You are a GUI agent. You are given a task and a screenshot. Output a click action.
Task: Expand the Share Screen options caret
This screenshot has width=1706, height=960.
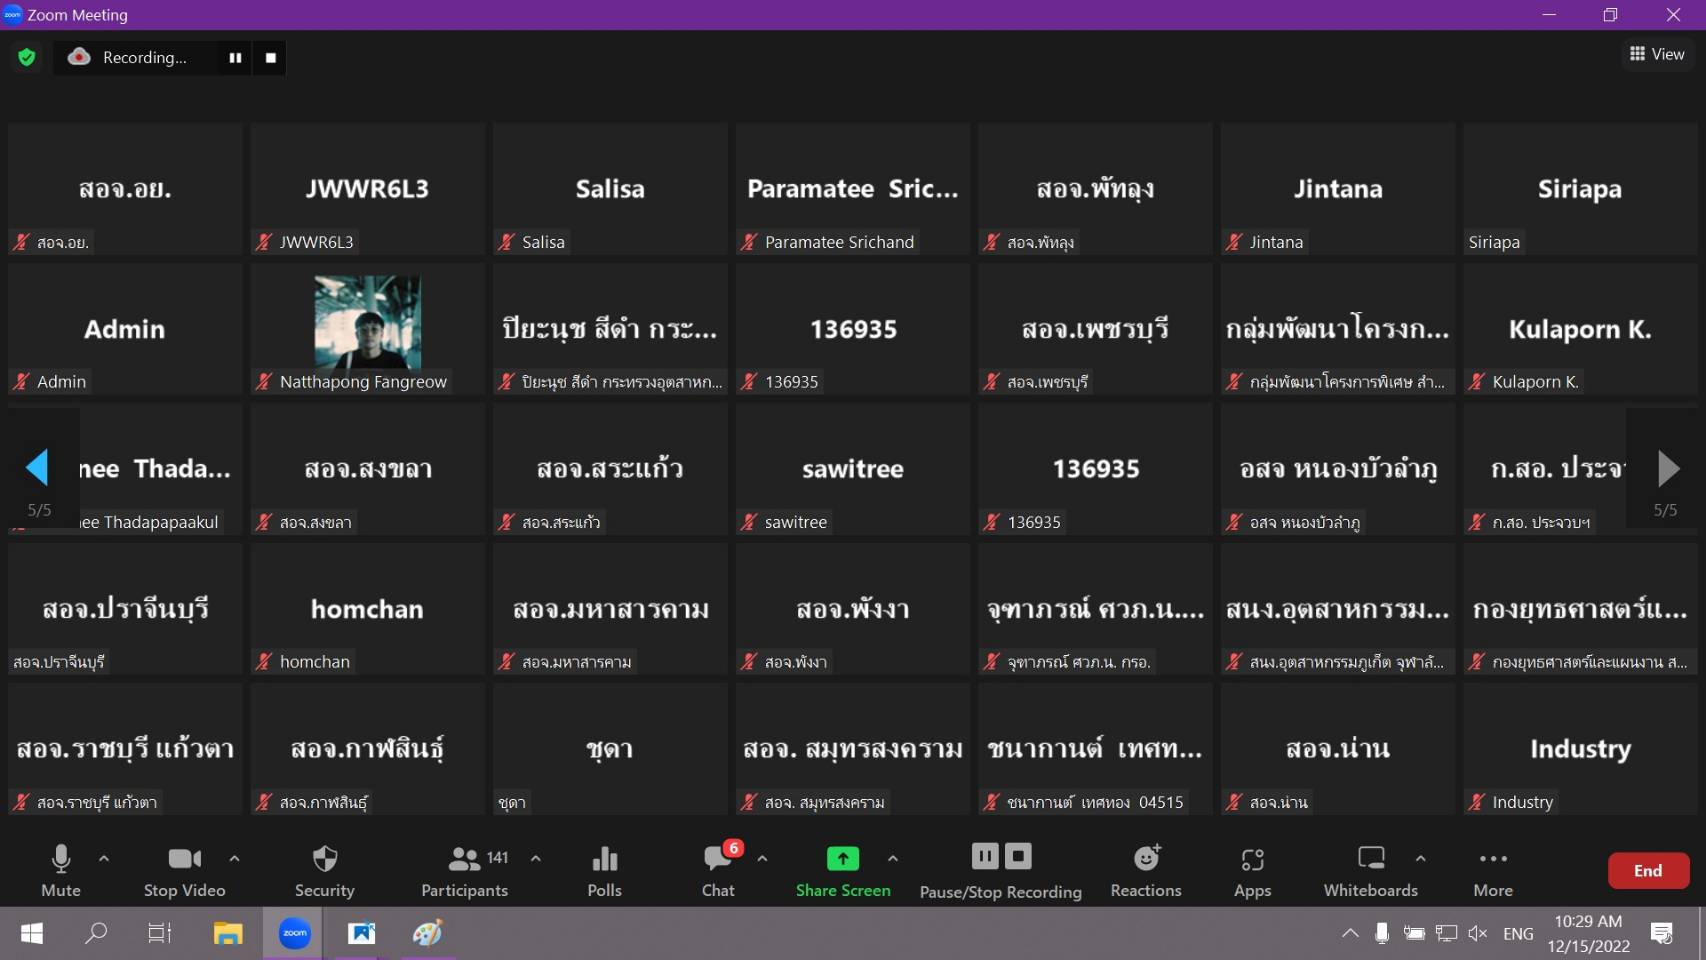893,858
